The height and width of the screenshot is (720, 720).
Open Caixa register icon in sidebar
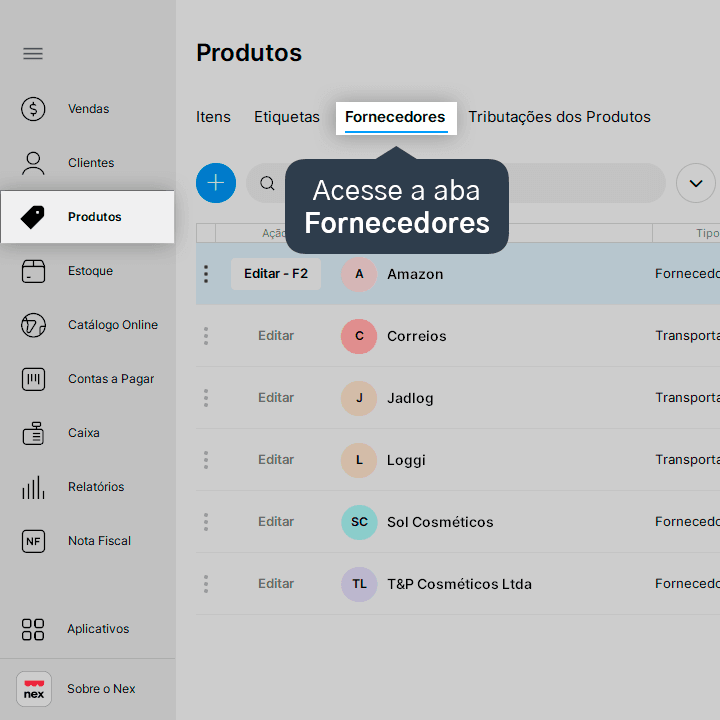click(x=33, y=433)
